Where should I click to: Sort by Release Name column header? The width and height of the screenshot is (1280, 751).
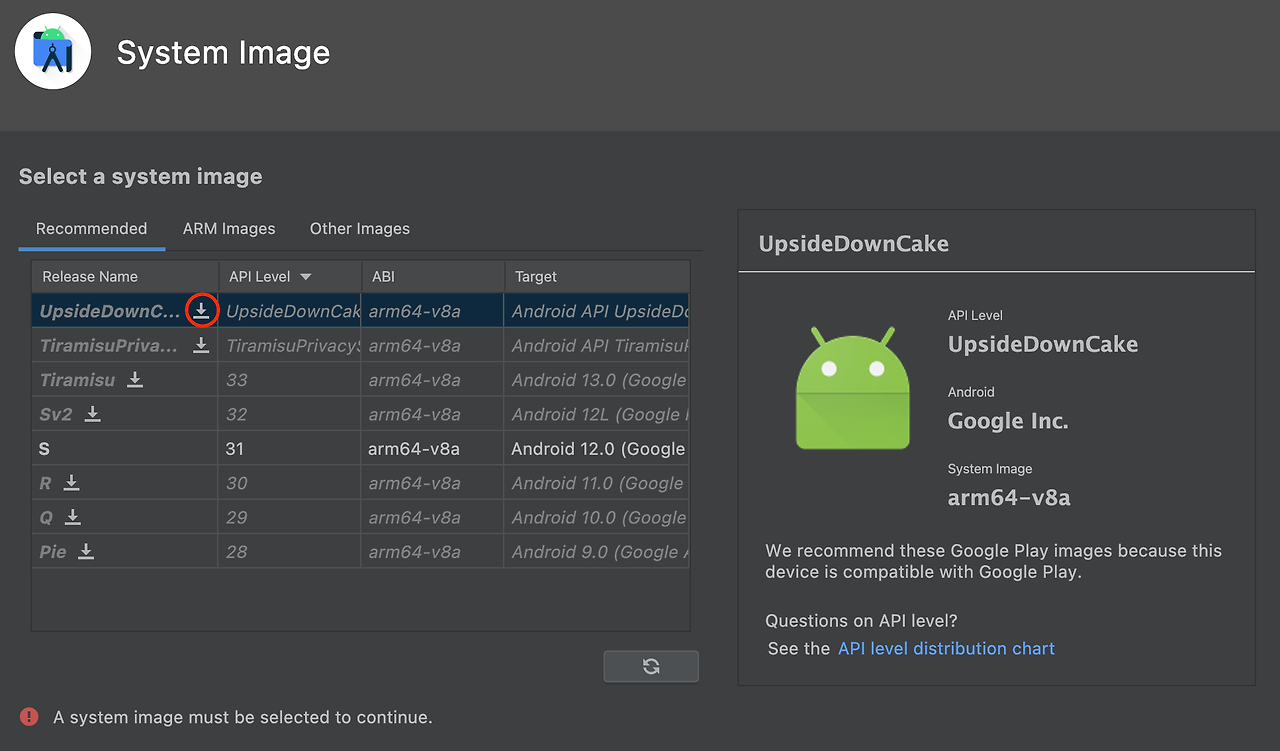(x=125, y=277)
